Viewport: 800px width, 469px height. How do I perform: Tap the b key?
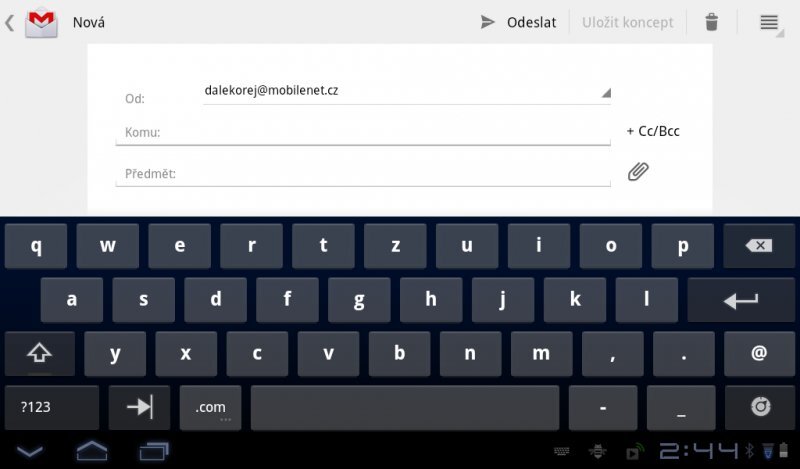coord(399,354)
